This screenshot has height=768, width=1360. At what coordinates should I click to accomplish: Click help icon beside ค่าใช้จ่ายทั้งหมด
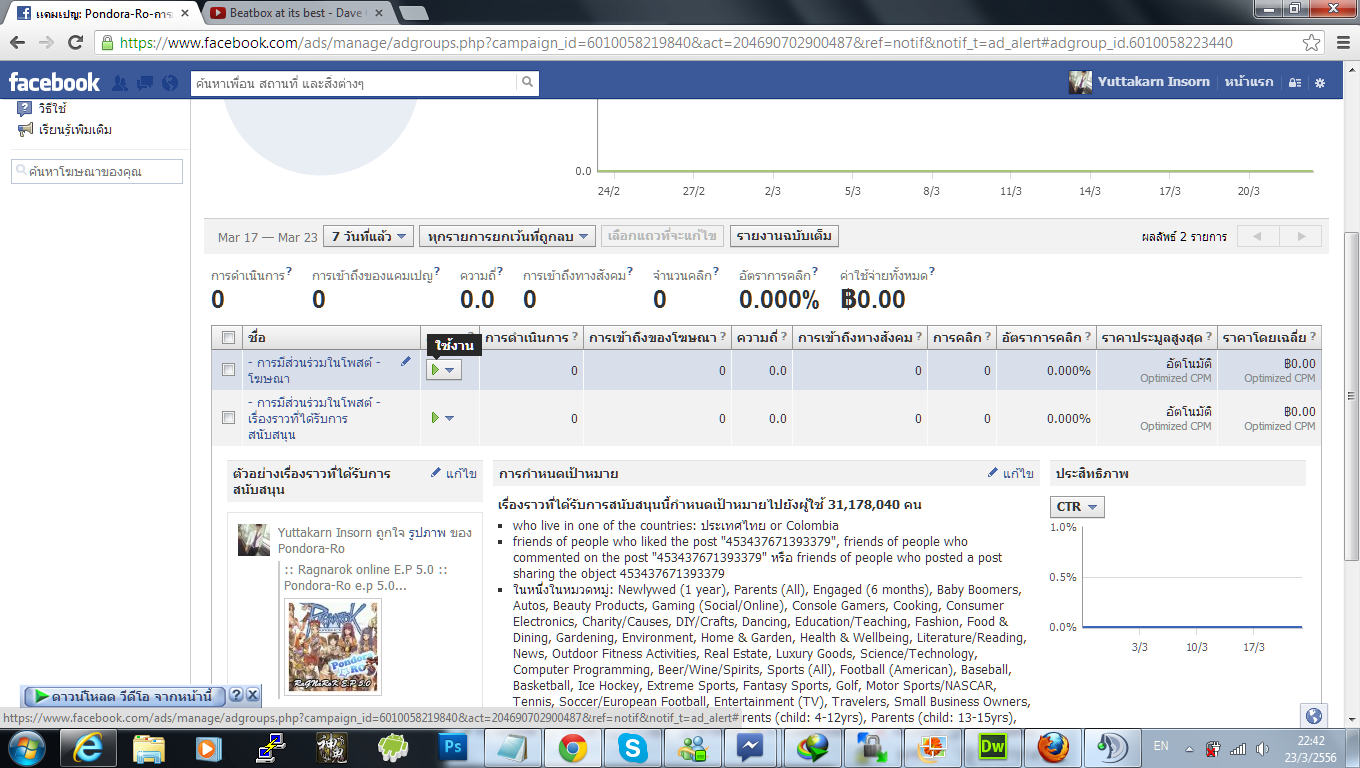click(x=932, y=272)
